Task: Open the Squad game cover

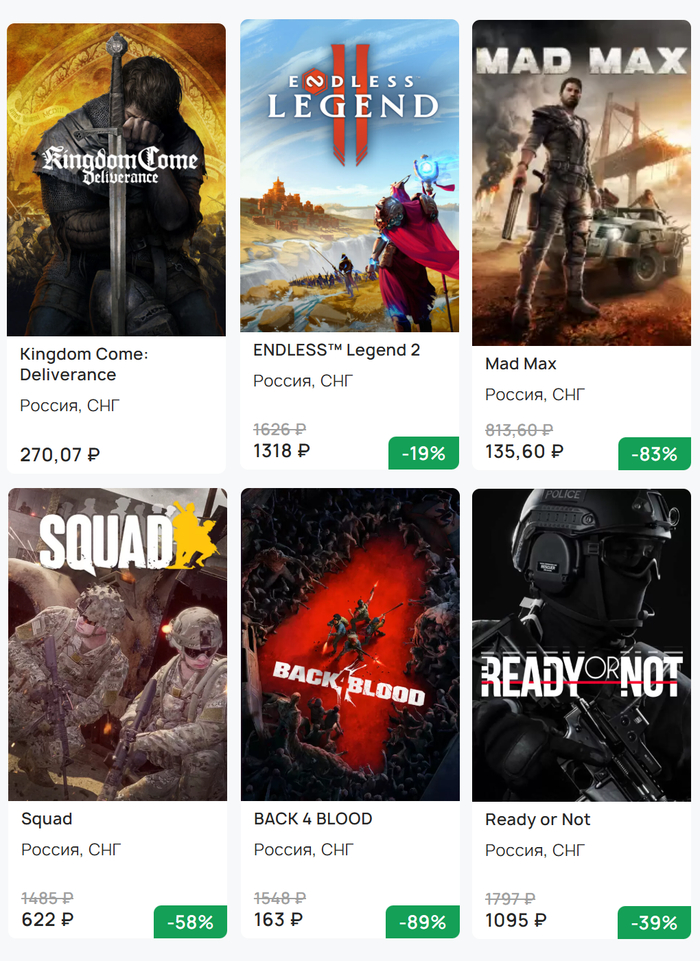Action: pyautogui.click(x=117, y=645)
